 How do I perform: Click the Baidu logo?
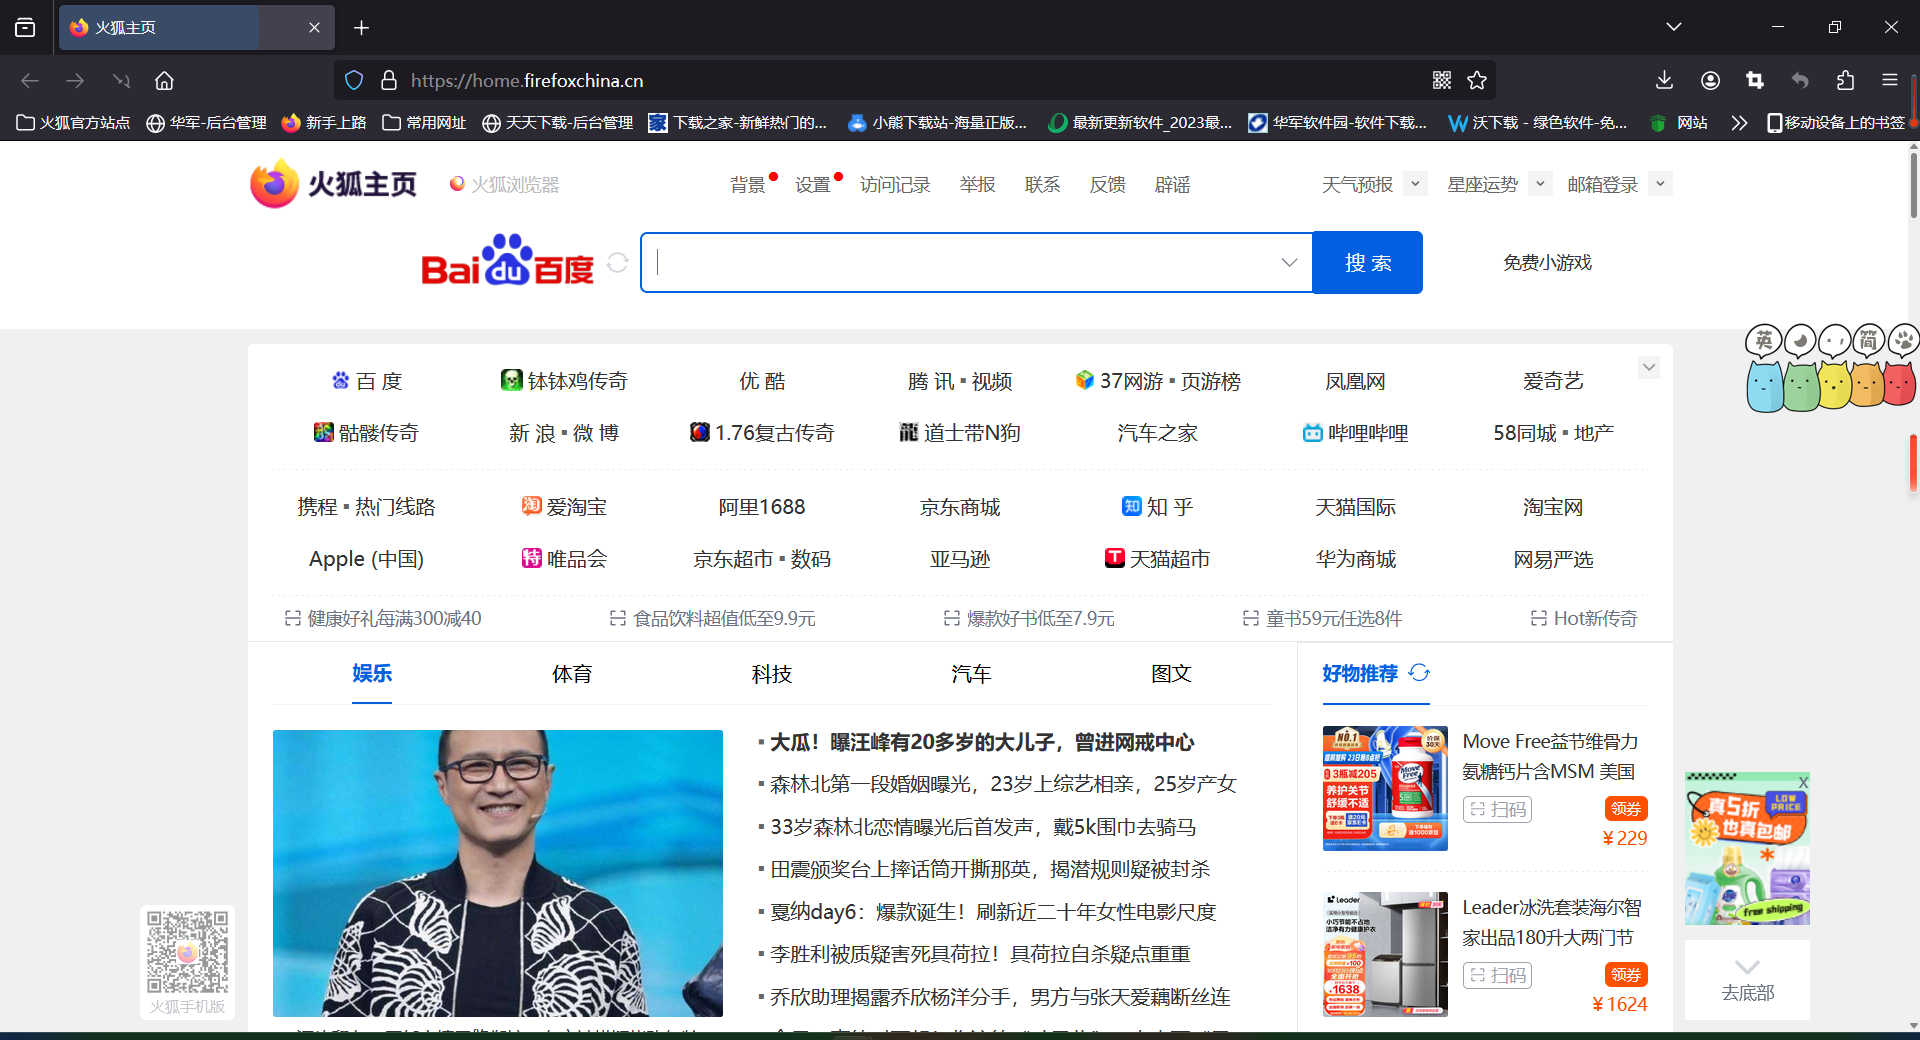(507, 261)
